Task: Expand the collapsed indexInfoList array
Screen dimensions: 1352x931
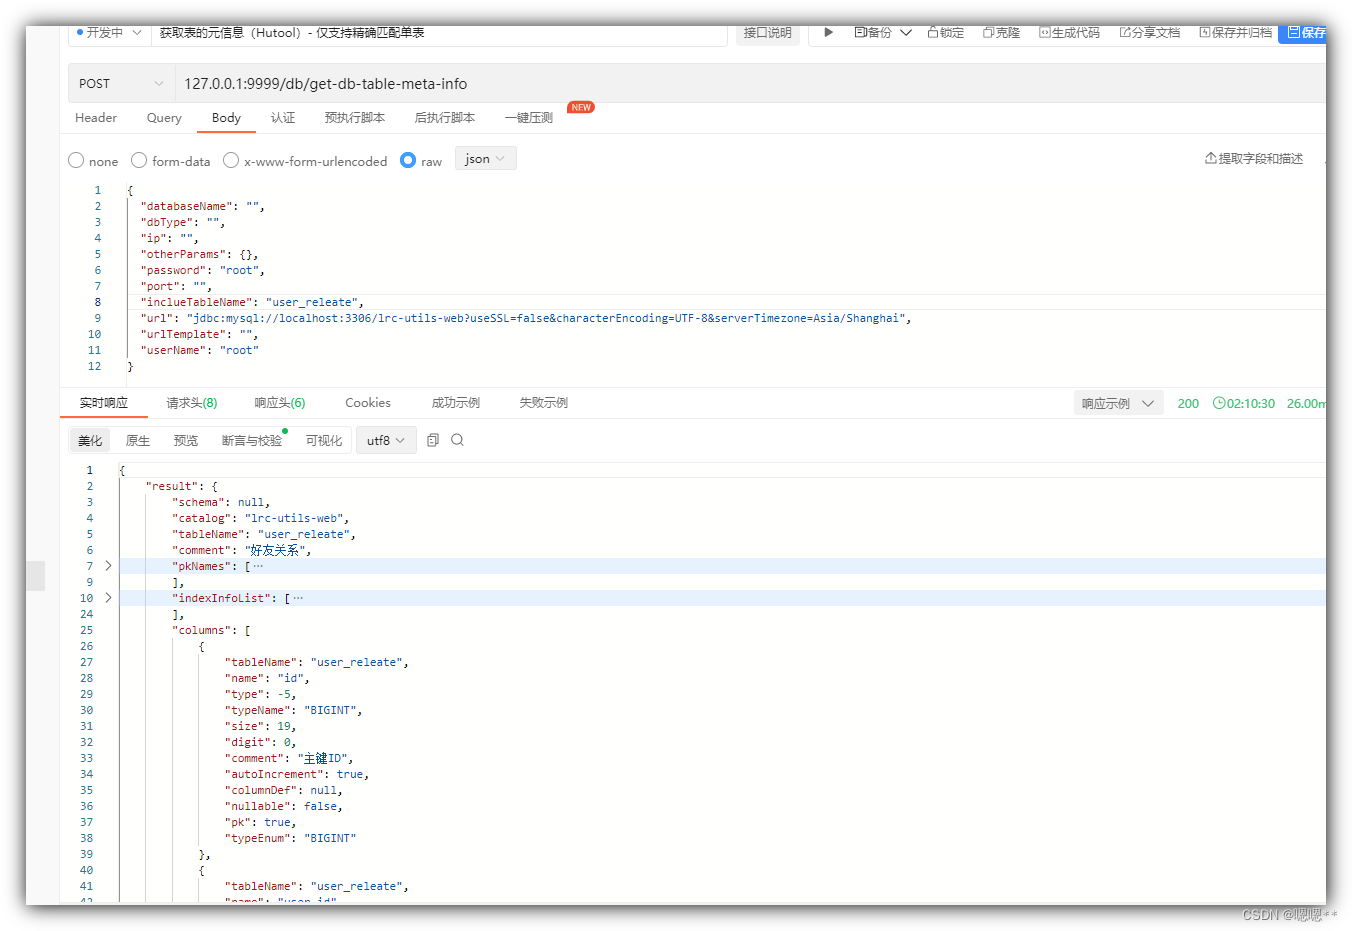Action: [108, 598]
